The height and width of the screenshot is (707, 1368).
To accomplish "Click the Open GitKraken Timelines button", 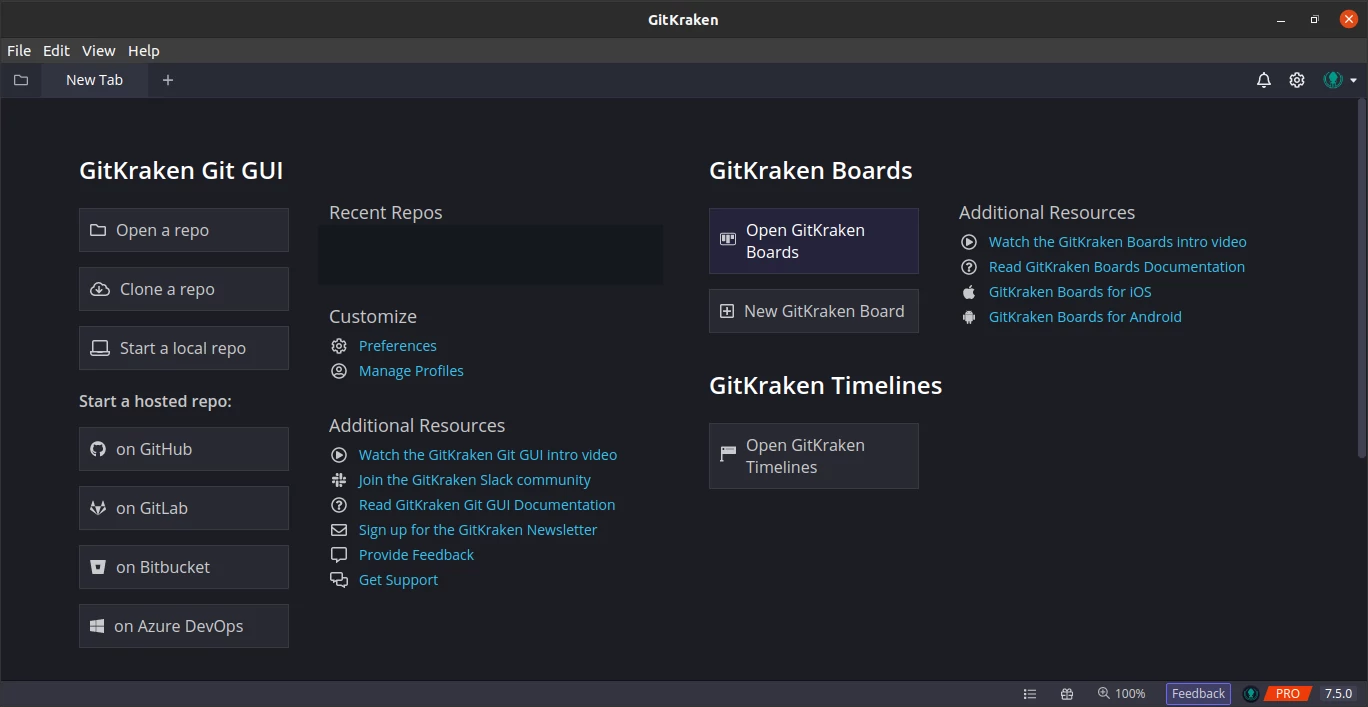I will (814, 456).
